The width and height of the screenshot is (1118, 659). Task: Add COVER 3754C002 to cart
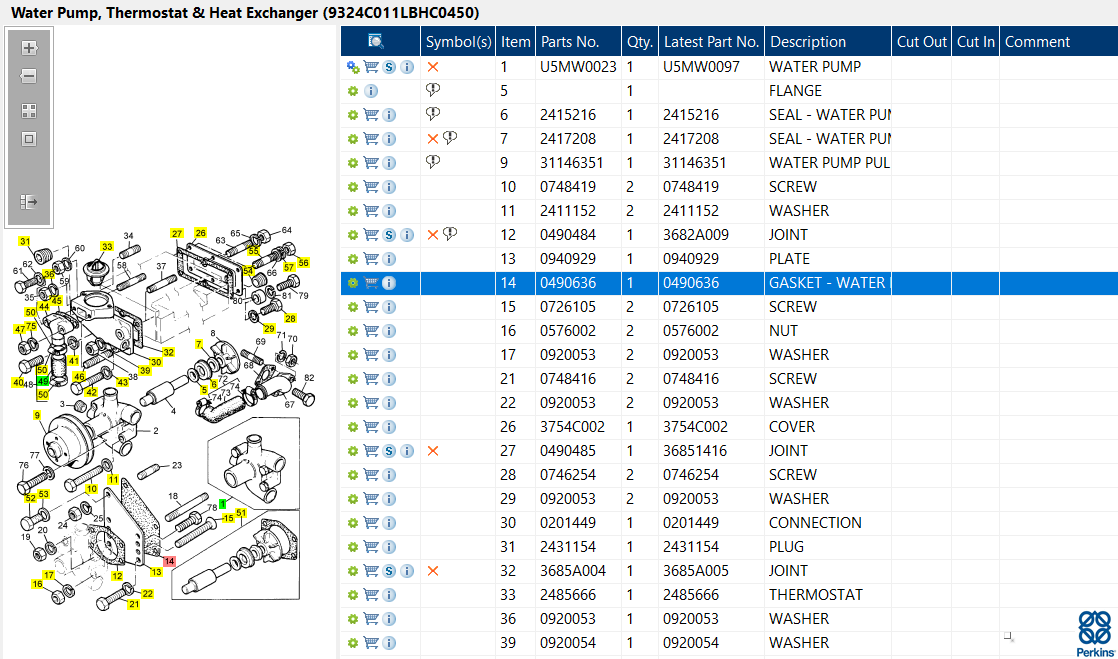[x=371, y=426]
